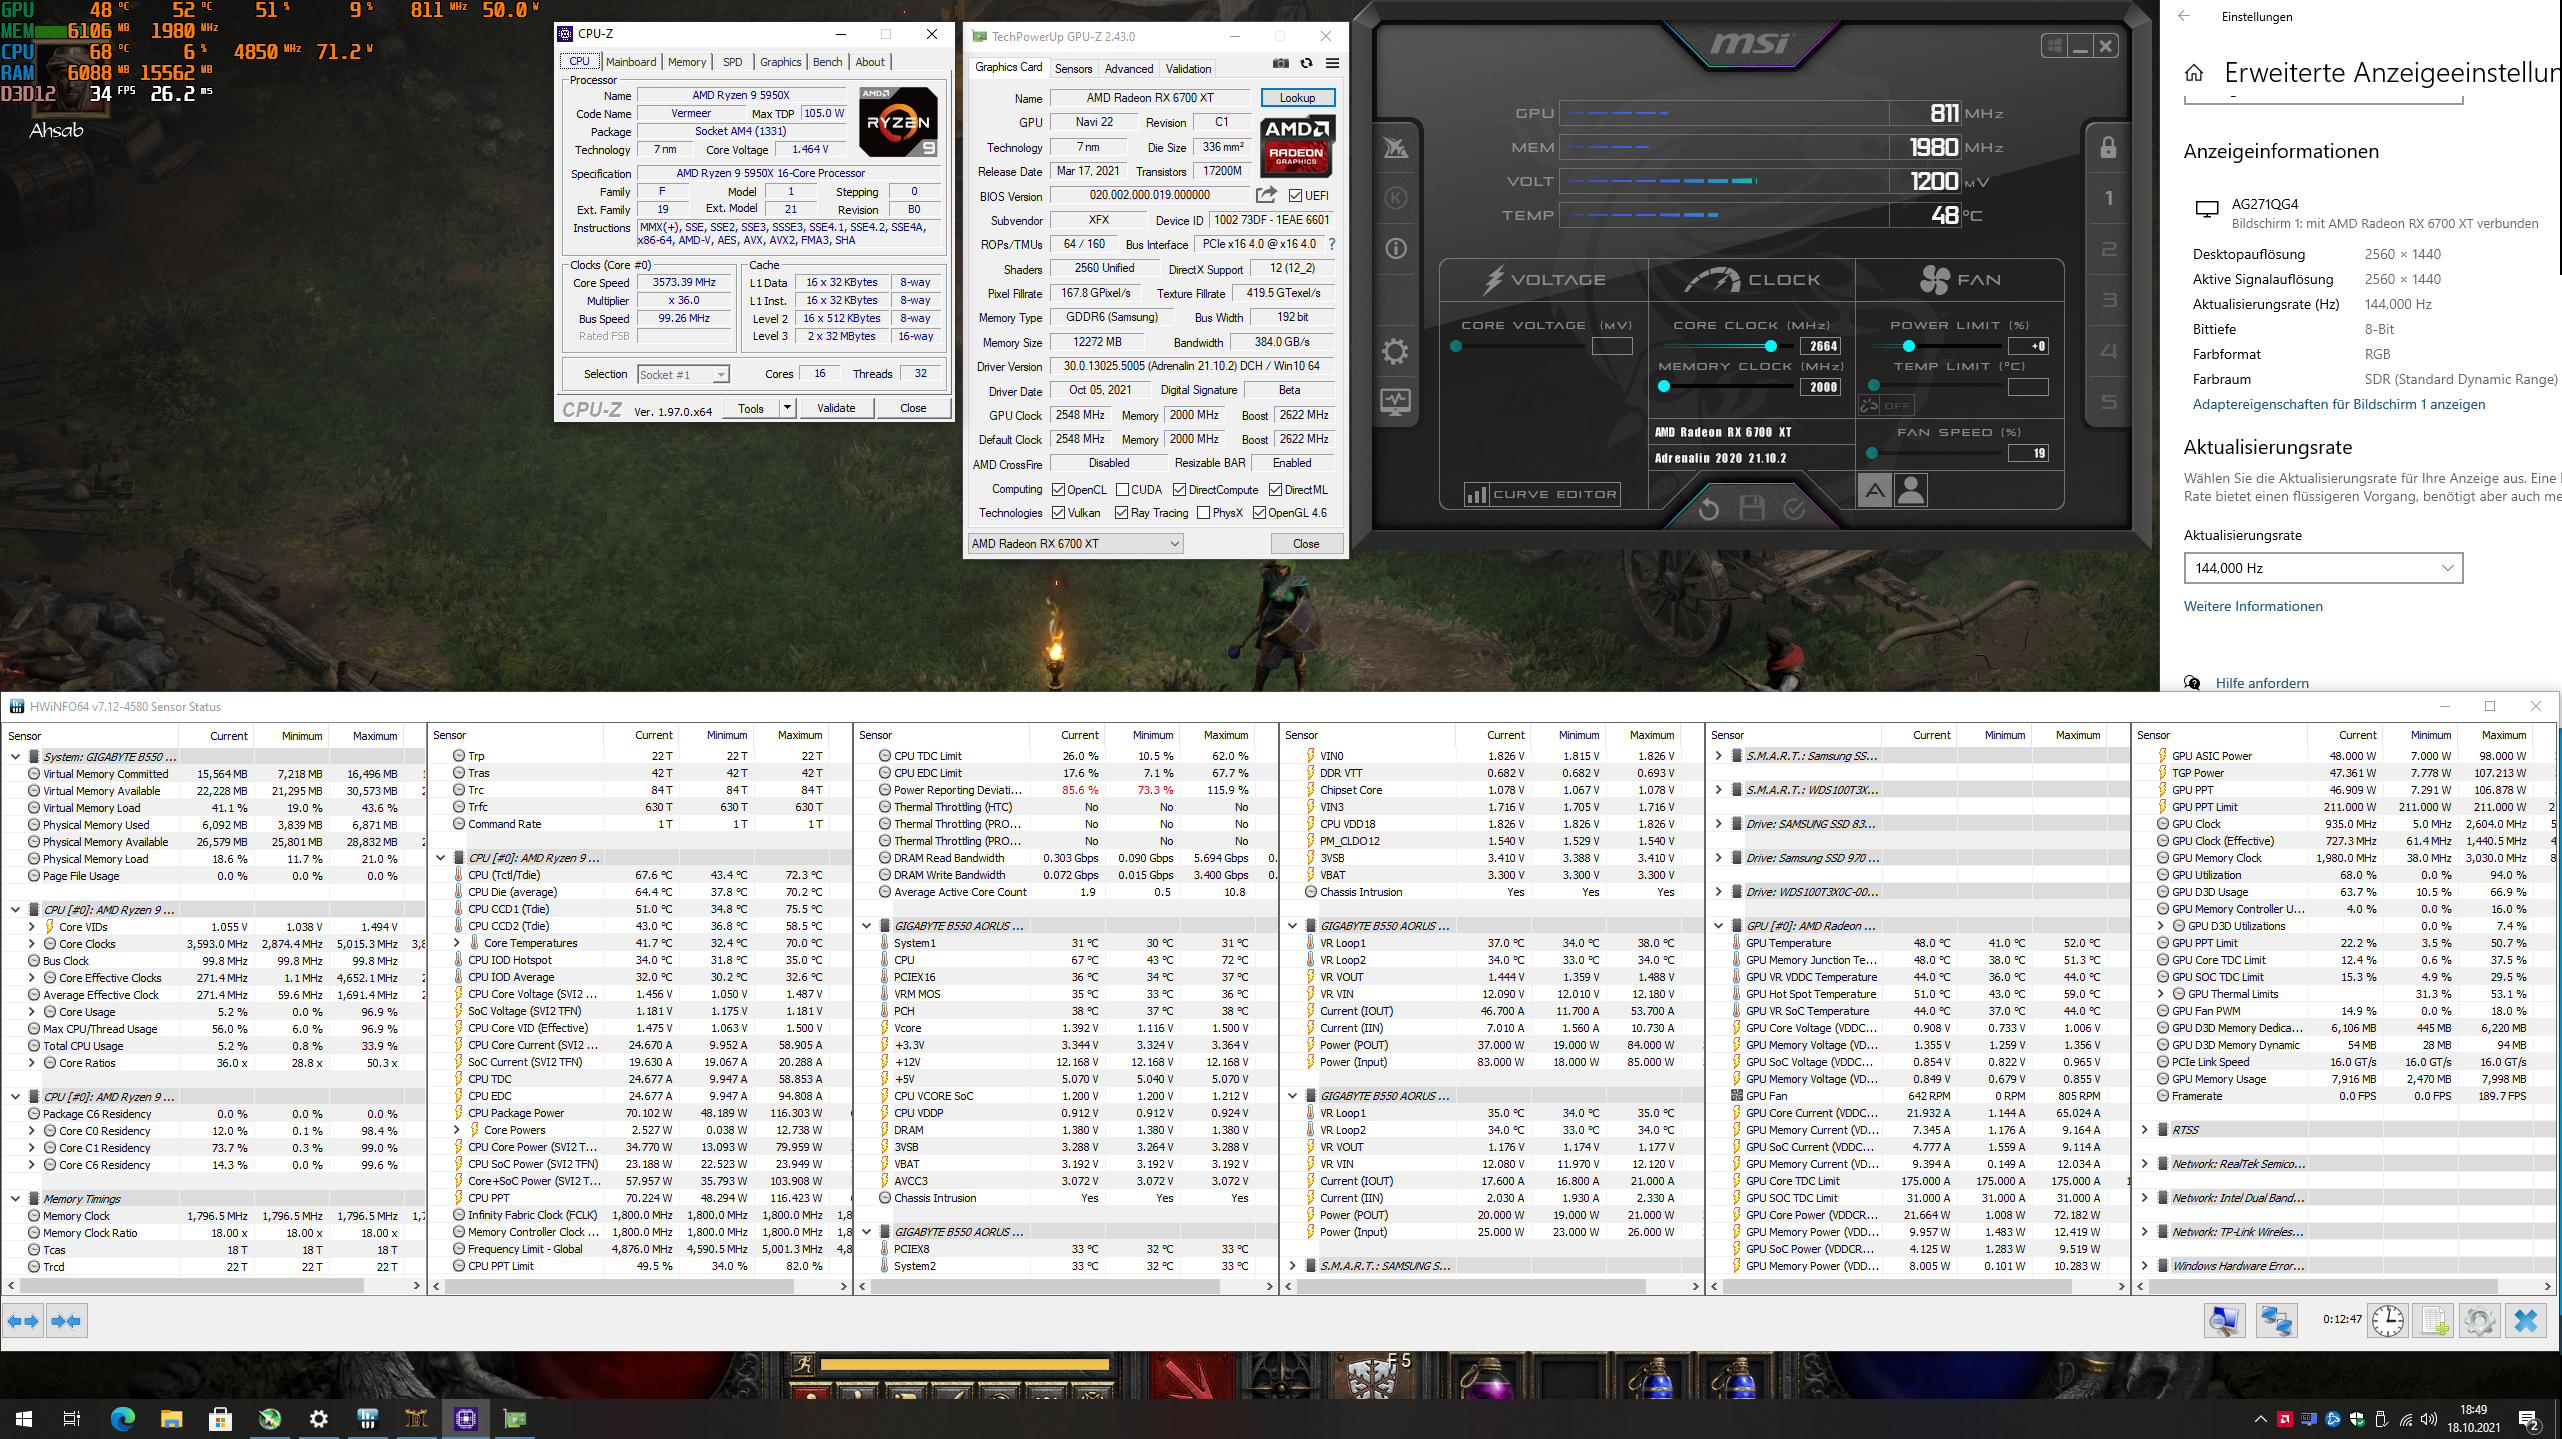Click the MSI Afterburner information icon
Image resolution: width=2562 pixels, height=1439 pixels.
click(x=1396, y=248)
